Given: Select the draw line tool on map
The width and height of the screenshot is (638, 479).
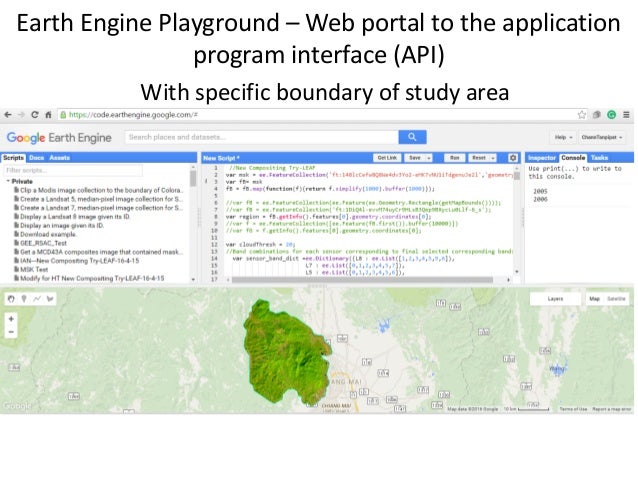Looking at the screenshot, I should click(x=37, y=299).
